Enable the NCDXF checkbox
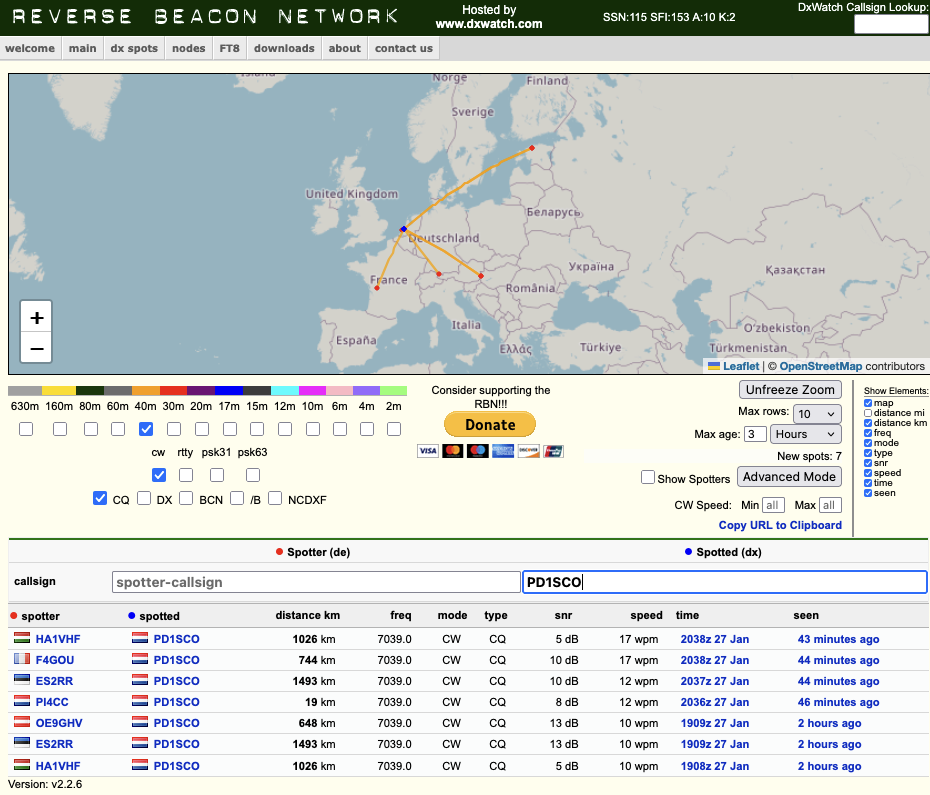 pos(275,498)
